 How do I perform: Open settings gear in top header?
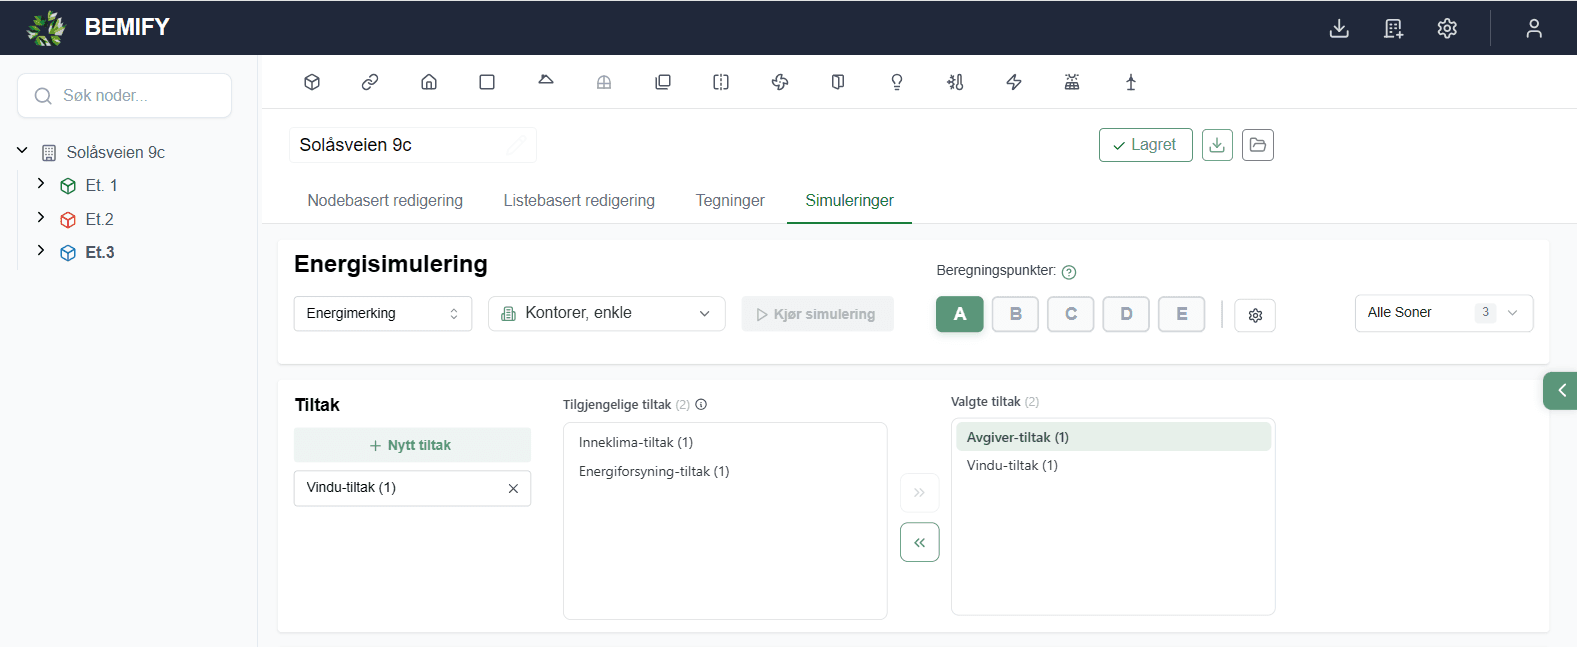pyautogui.click(x=1447, y=28)
